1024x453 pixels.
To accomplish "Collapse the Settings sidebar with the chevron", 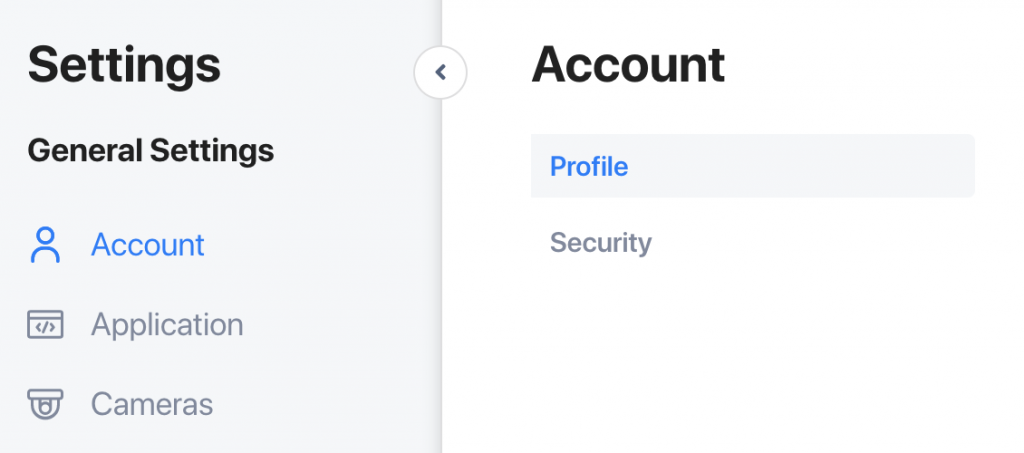I will pos(440,72).
